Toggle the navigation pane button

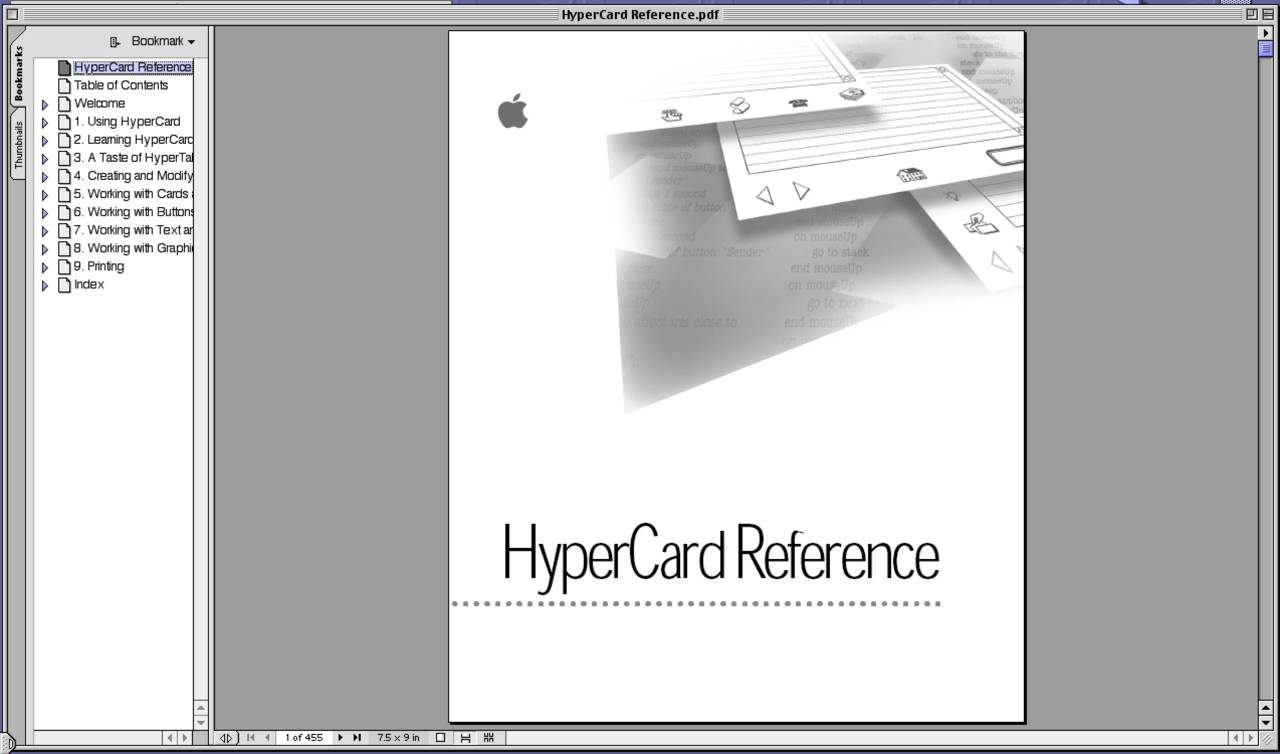(x=226, y=738)
